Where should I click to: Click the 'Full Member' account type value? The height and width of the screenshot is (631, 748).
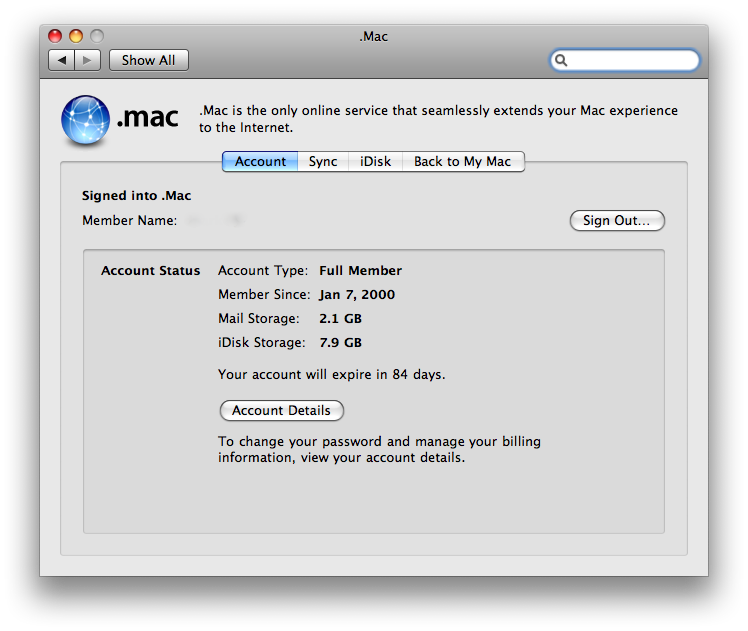pos(361,270)
